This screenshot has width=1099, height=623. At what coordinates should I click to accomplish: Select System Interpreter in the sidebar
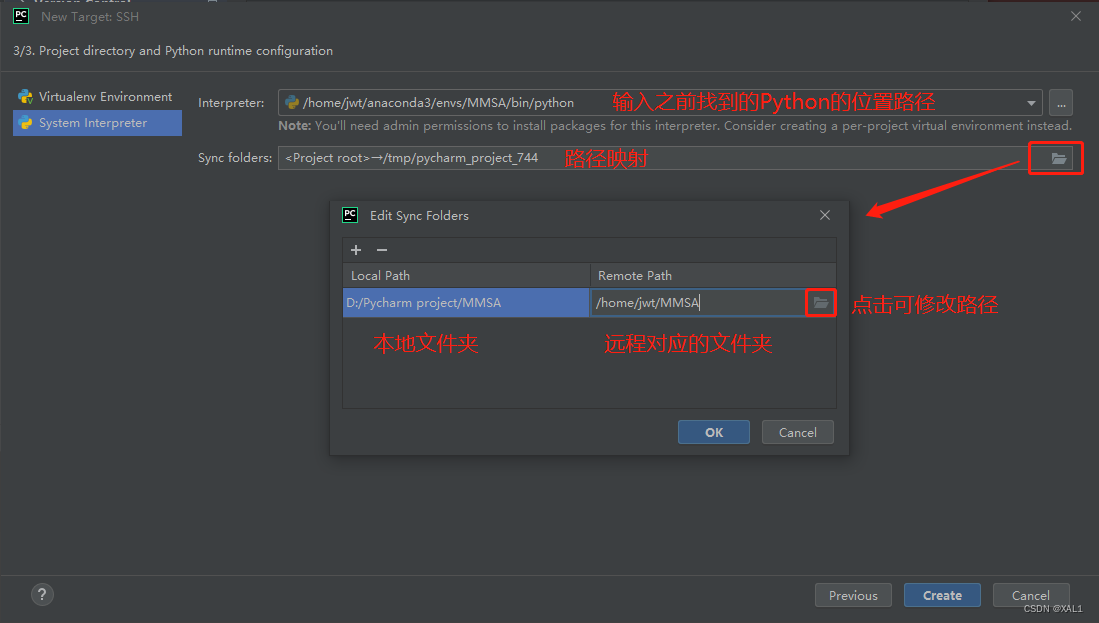pyautogui.click(x=97, y=123)
